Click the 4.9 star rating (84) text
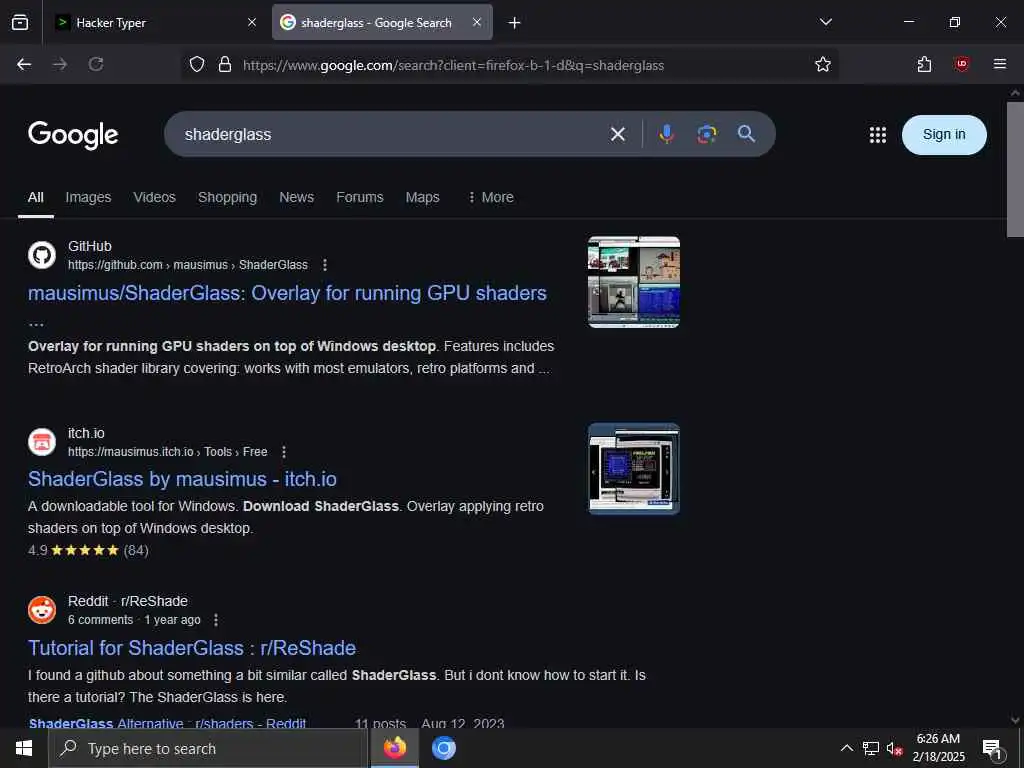The image size is (1024, 768). [x=88, y=551]
